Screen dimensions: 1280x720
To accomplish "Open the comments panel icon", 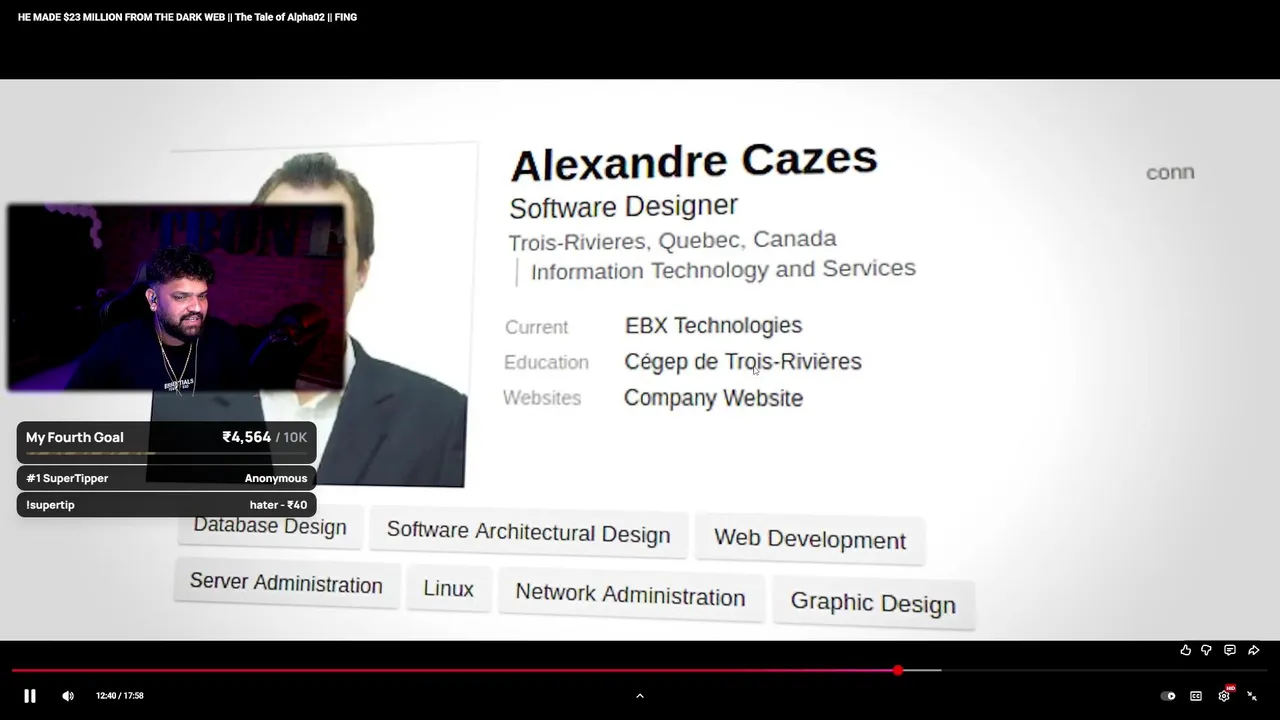I will click(x=1230, y=650).
